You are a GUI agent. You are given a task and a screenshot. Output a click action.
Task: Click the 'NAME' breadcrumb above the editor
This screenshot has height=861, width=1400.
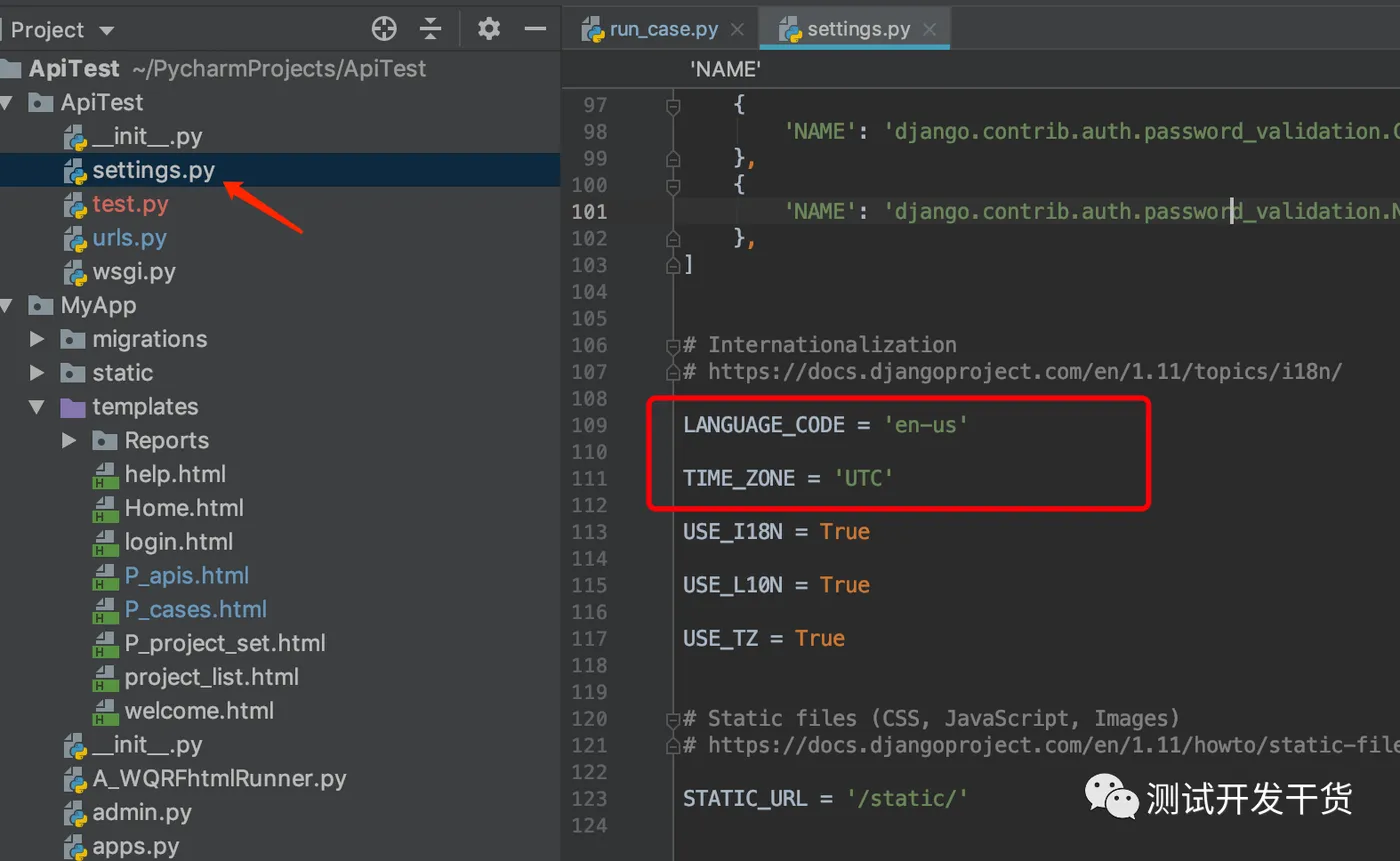coord(726,69)
